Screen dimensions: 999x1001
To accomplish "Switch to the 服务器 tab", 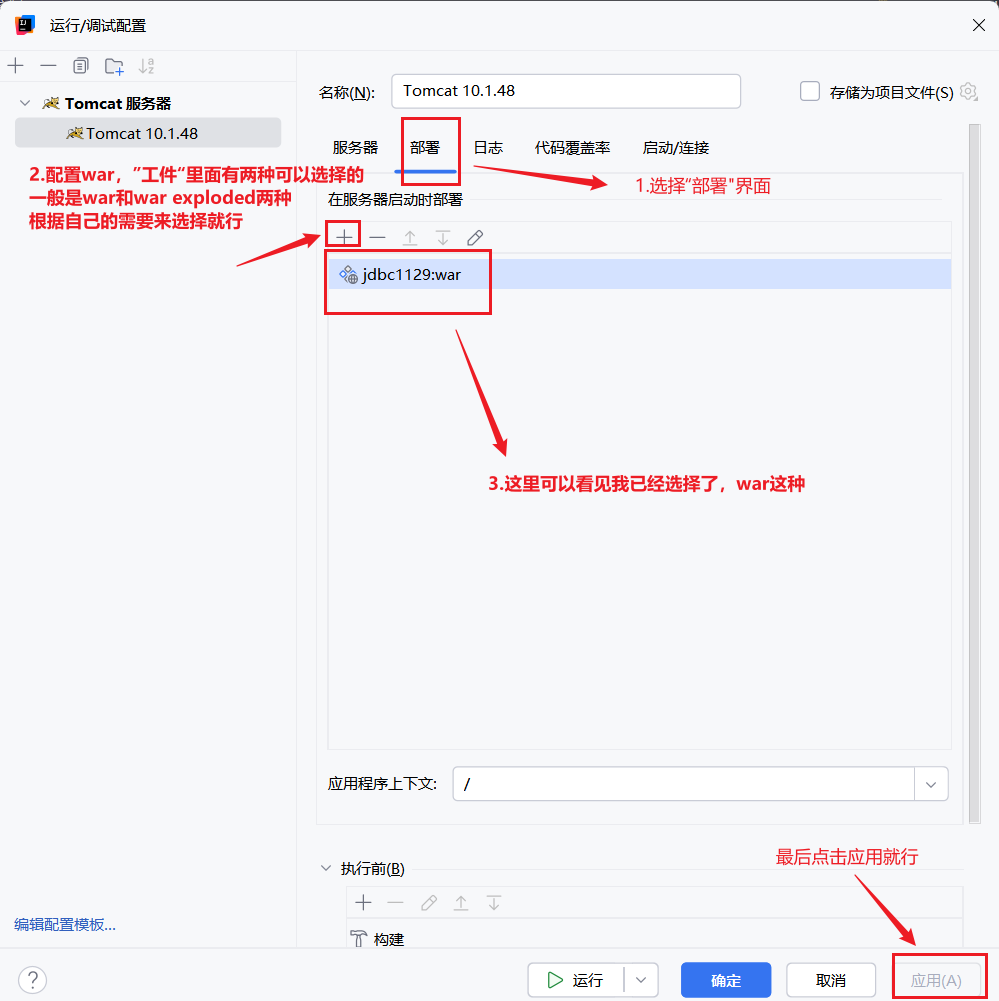I will (356, 147).
